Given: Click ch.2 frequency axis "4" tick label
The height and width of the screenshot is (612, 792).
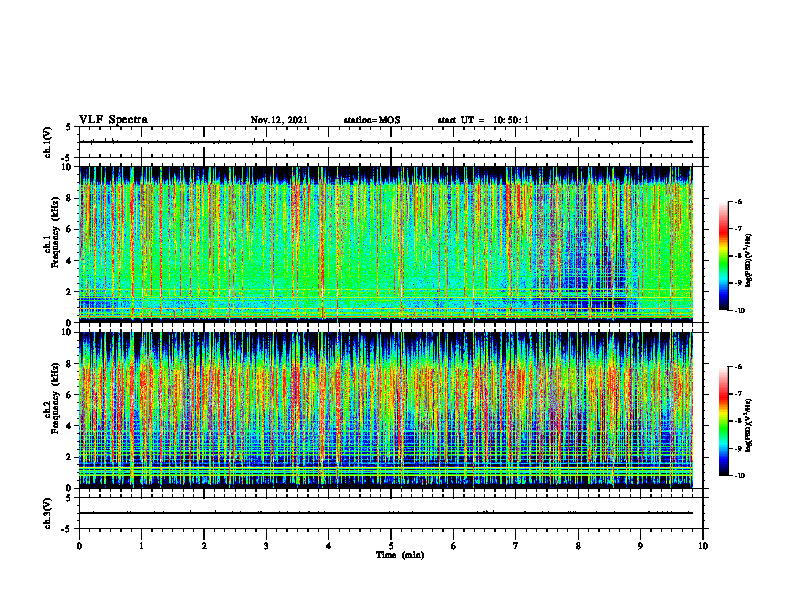Looking at the screenshot, I should (70, 426).
